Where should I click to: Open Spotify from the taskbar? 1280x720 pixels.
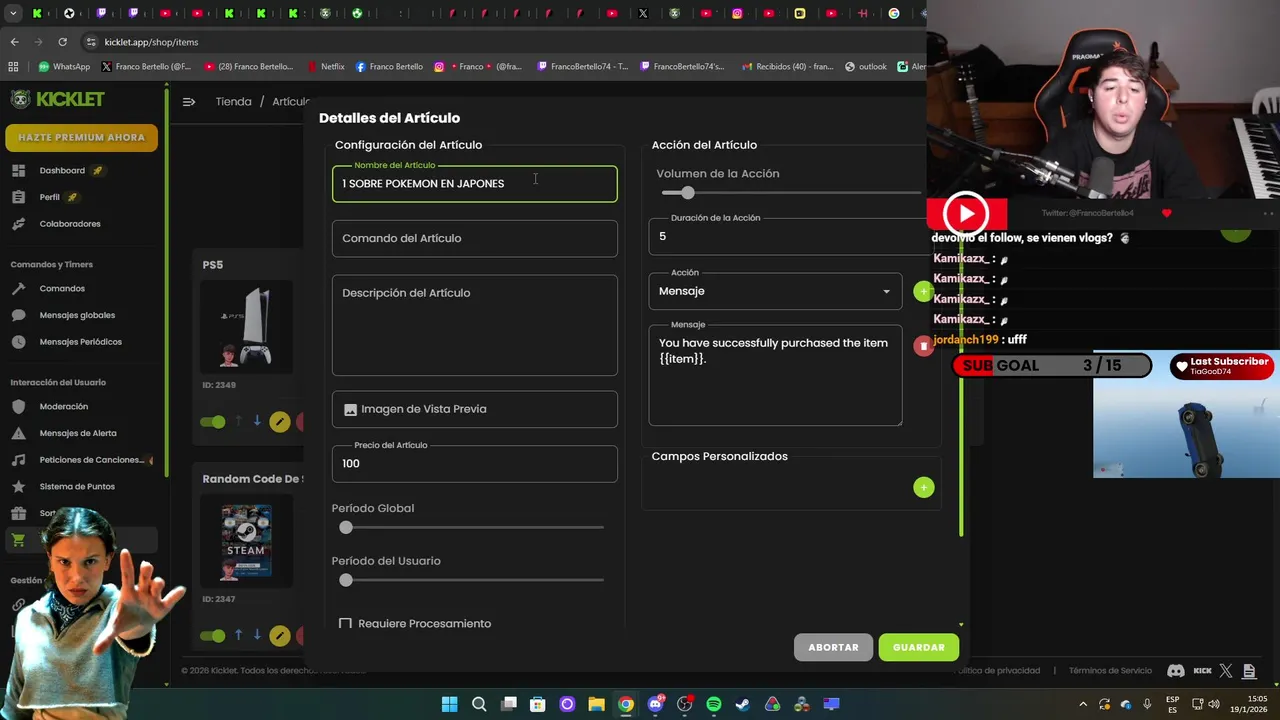pyautogui.click(x=713, y=704)
